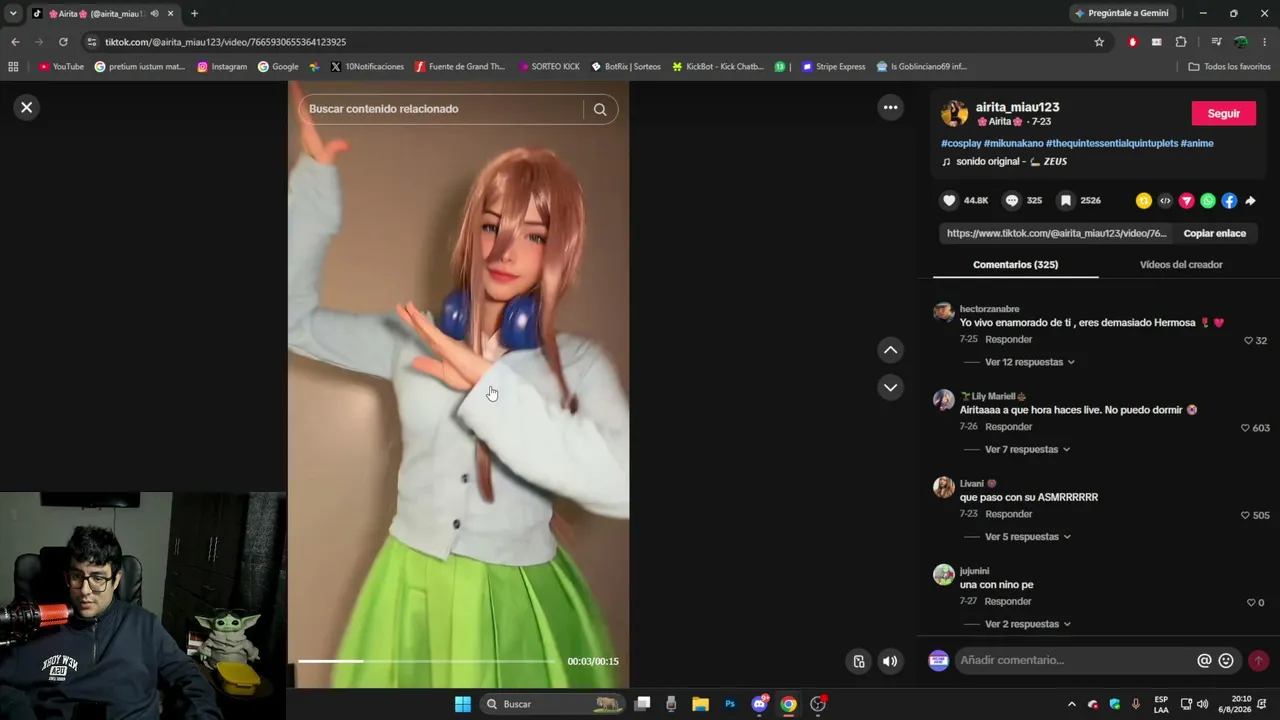The image size is (1280, 720).
Task: Like jujunini's comment
Action: click(x=1251, y=603)
